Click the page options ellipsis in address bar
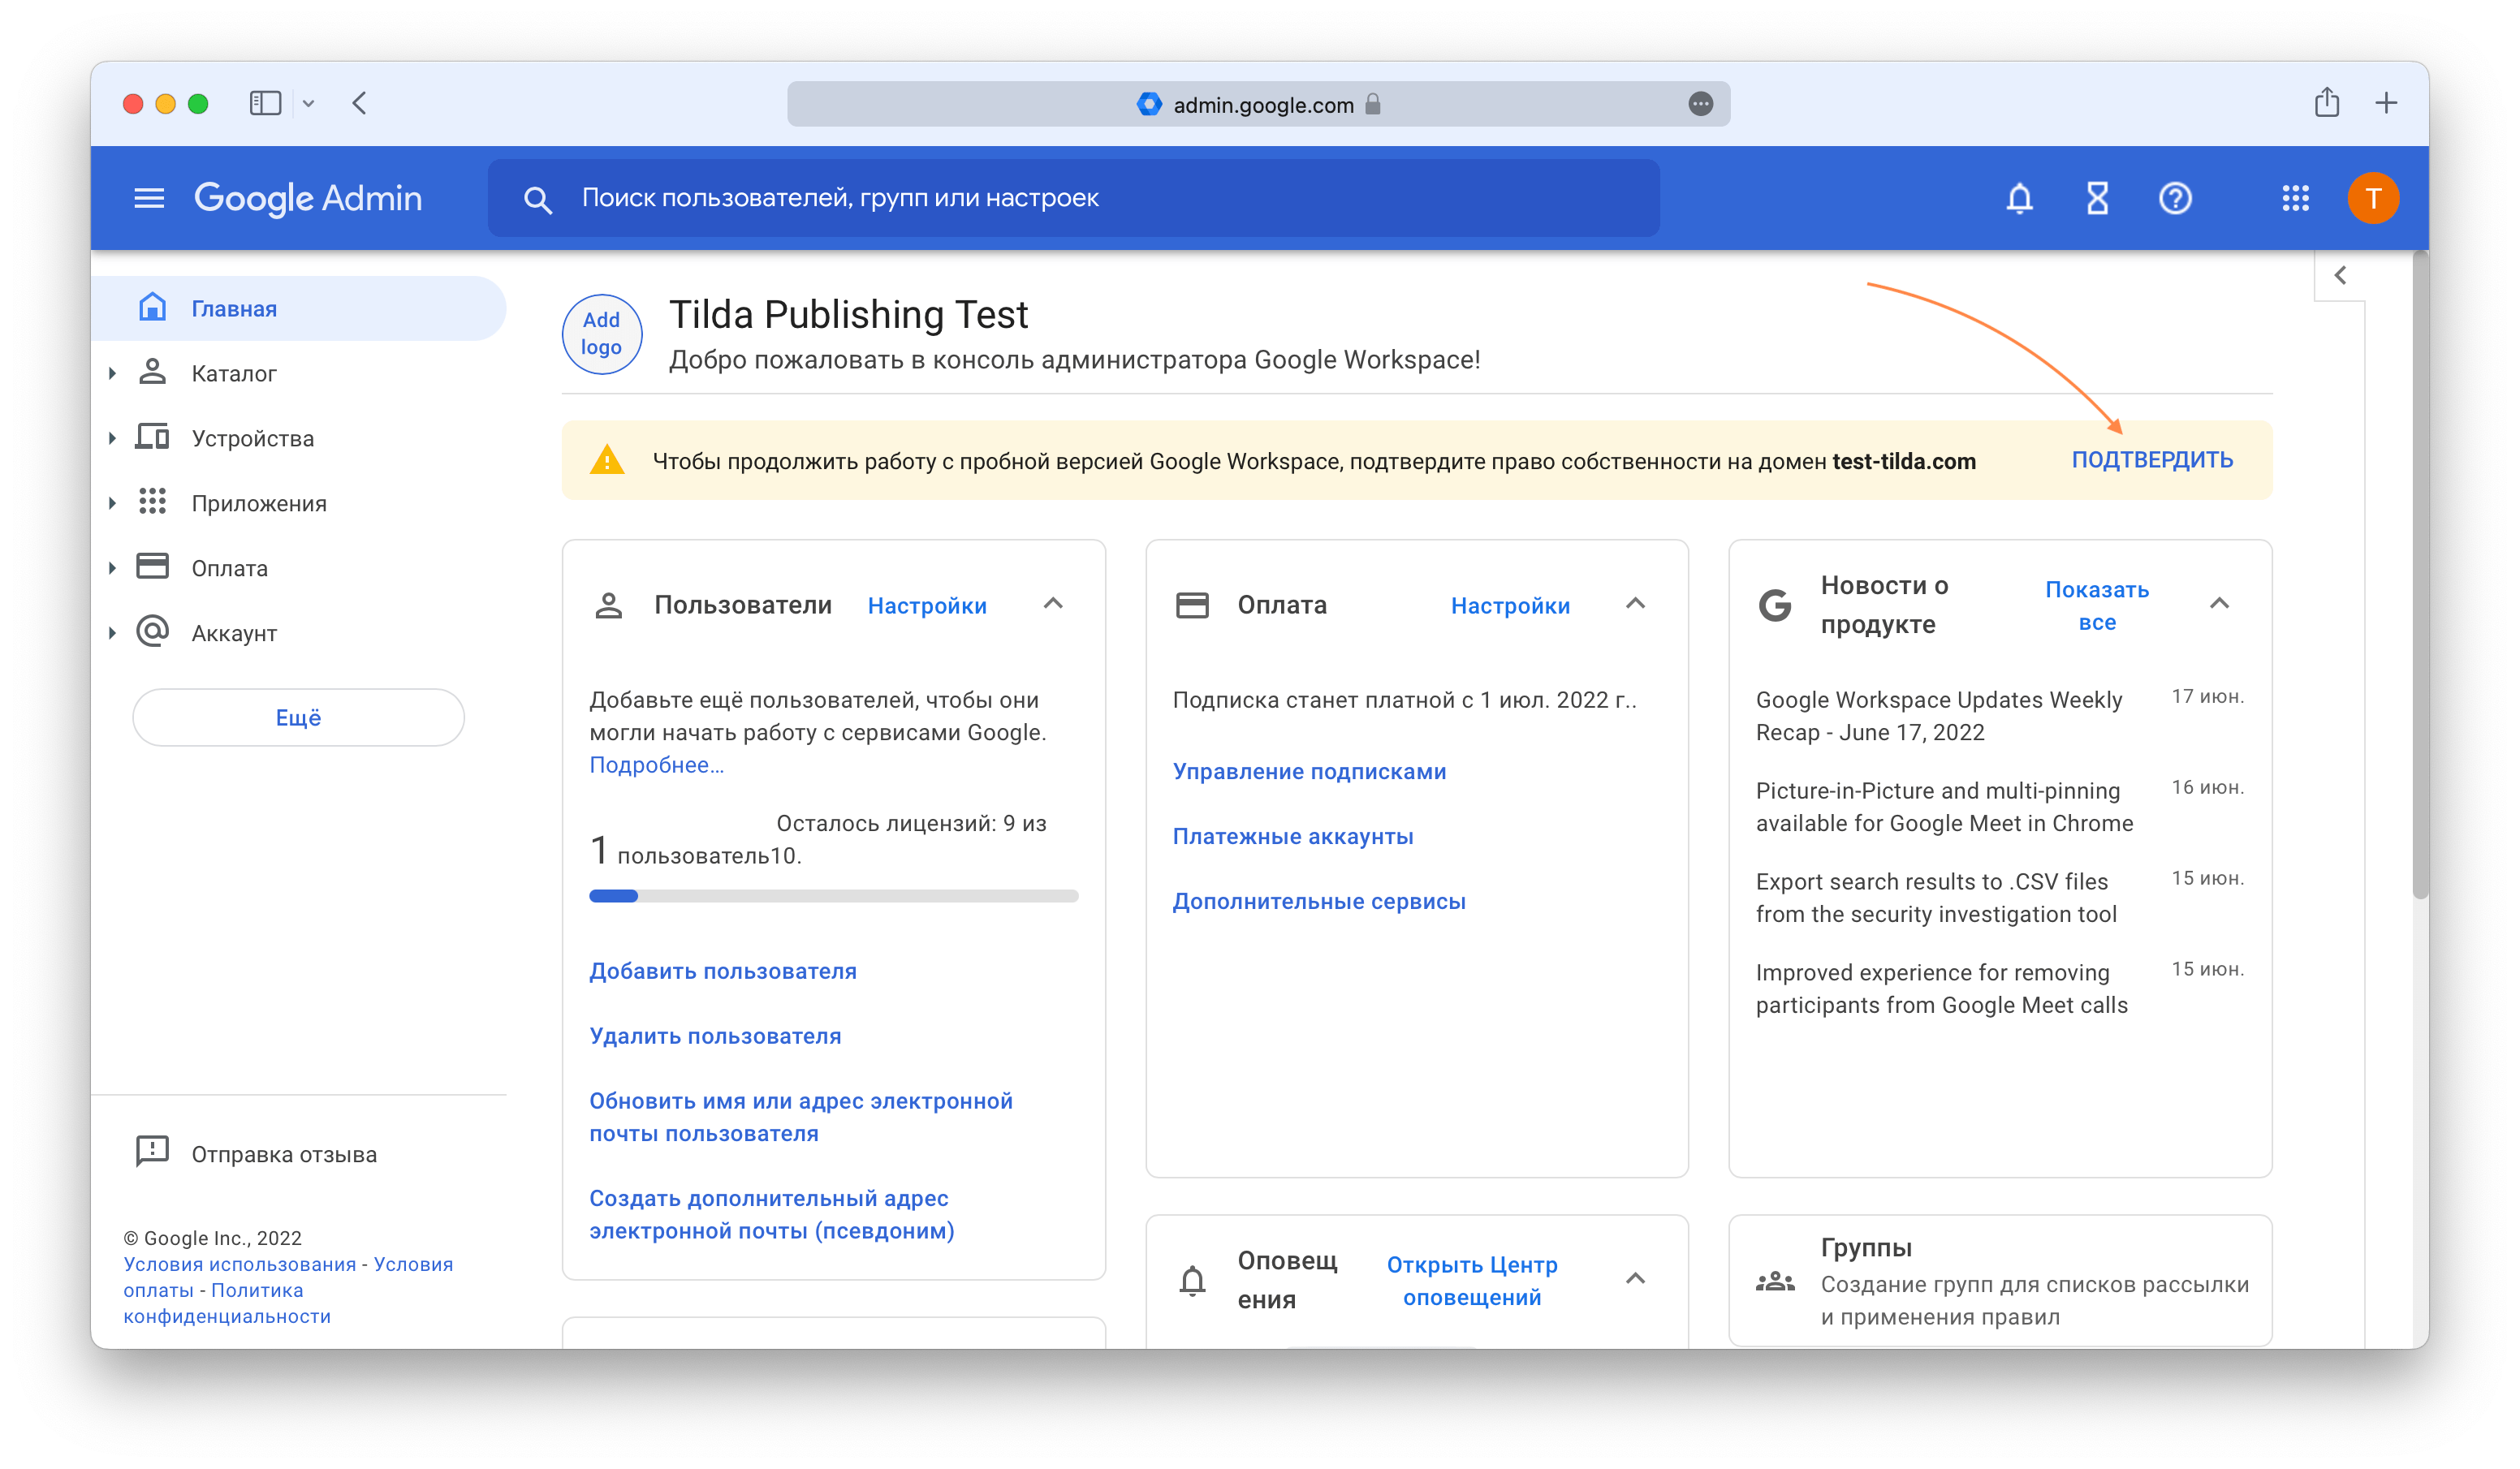Image resolution: width=2520 pixels, height=1469 pixels. pos(1700,104)
